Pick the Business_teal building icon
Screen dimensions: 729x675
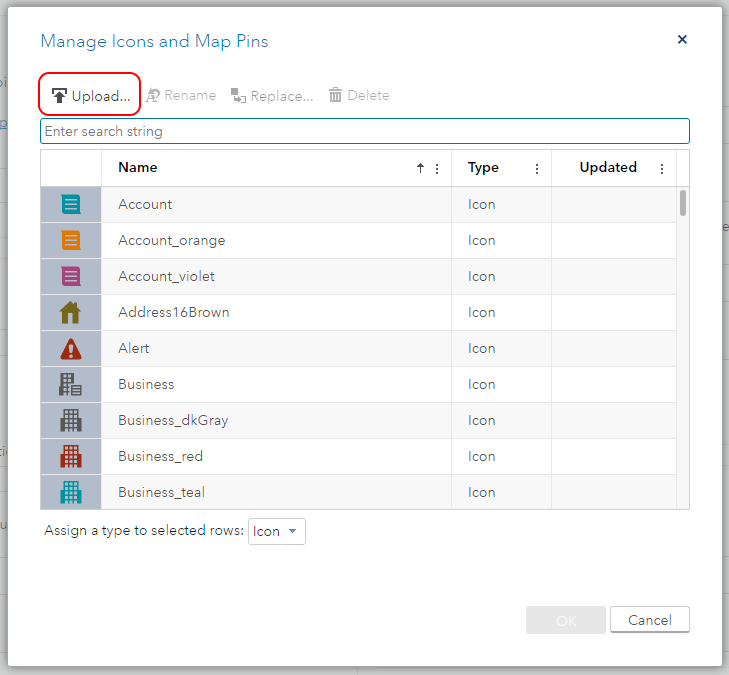[71, 493]
